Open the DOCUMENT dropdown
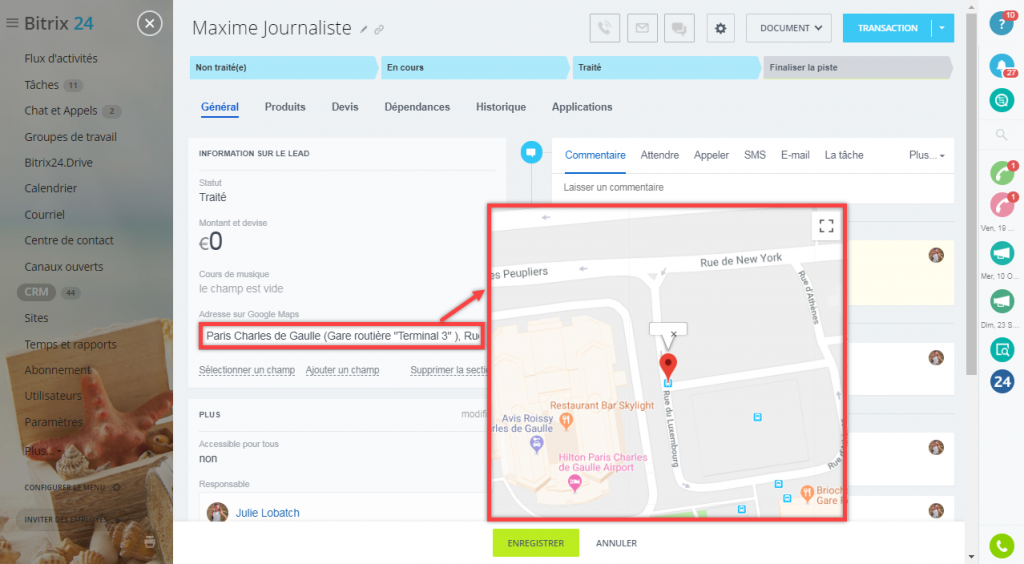 coord(789,28)
